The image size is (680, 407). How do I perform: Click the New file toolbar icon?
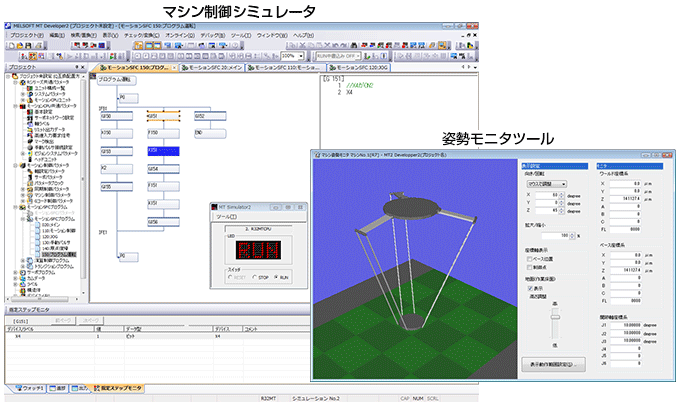click(12, 45)
